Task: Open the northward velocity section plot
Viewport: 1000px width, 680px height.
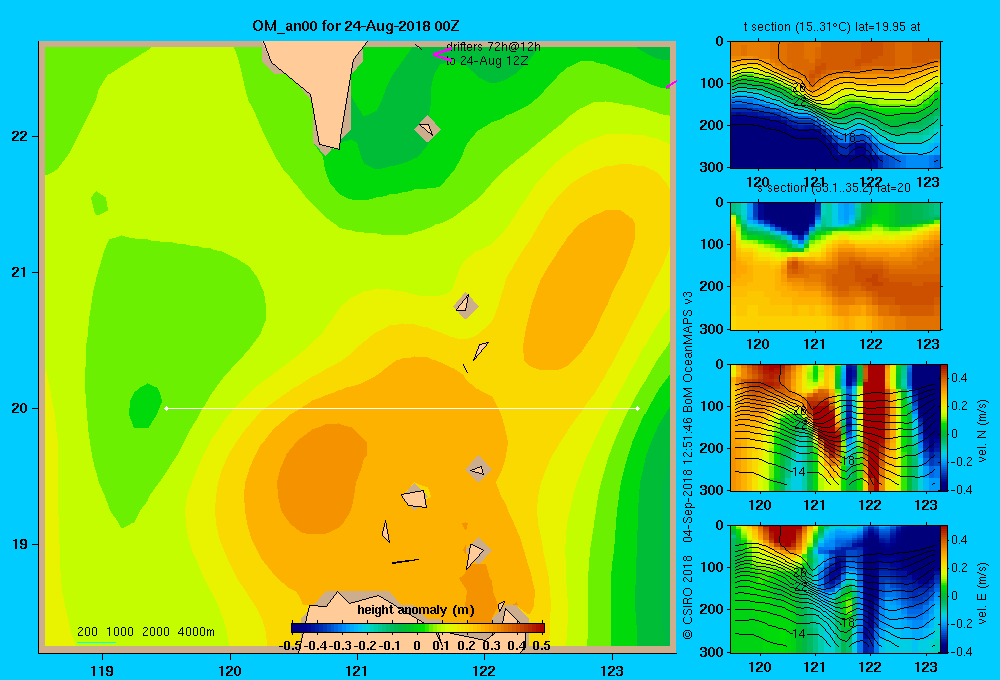Action: click(x=835, y=427)
